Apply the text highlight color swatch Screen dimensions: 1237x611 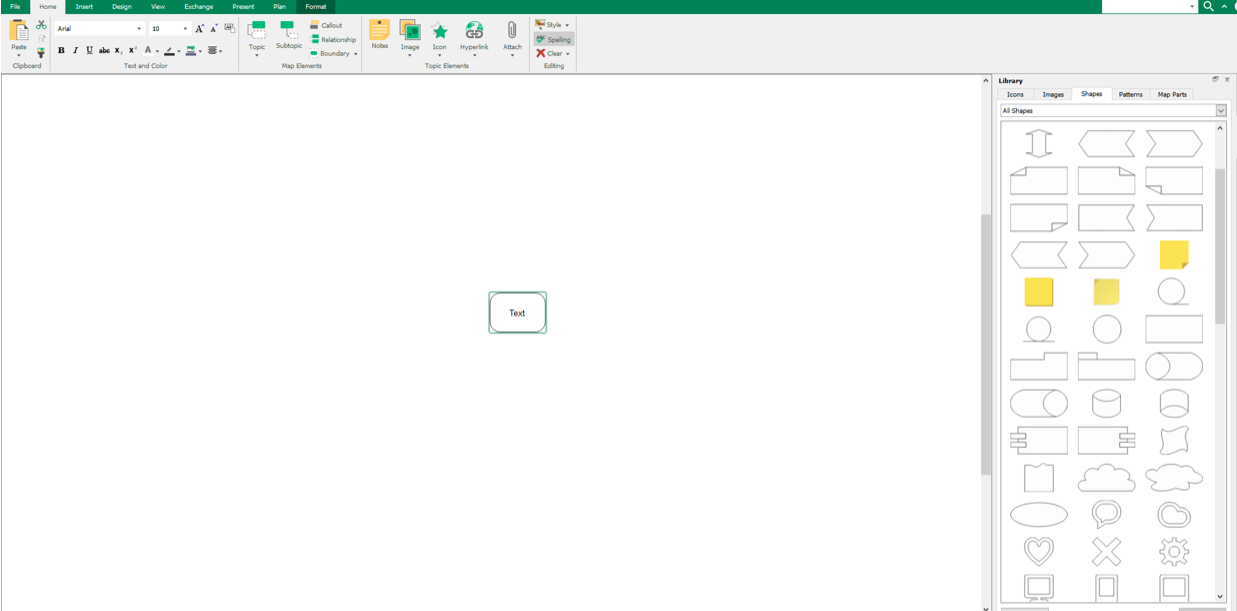(169, 50)
